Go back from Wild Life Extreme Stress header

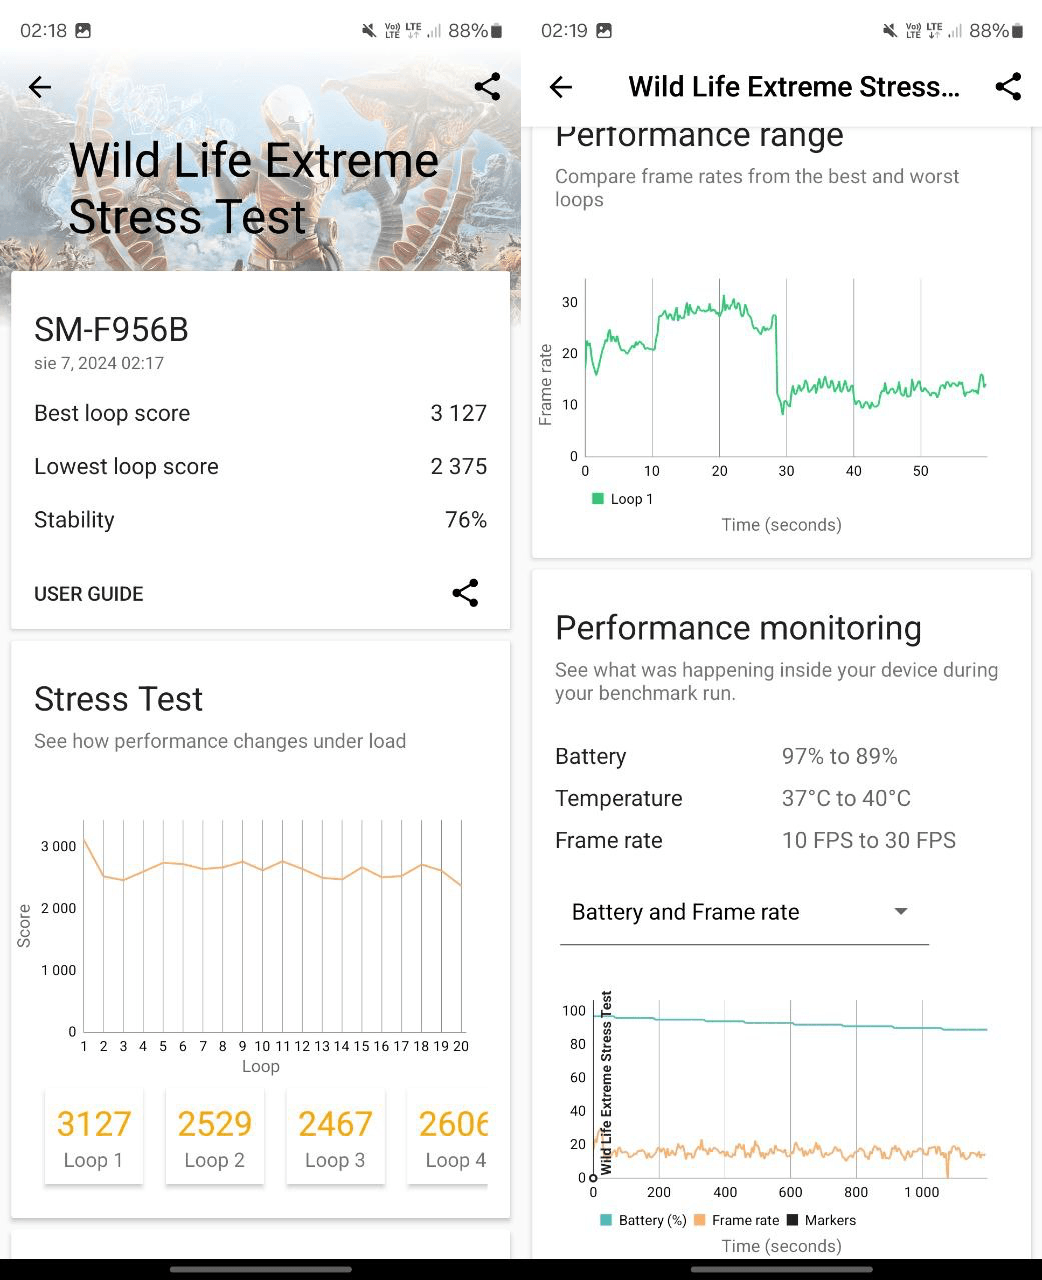[x=561, y=87]
